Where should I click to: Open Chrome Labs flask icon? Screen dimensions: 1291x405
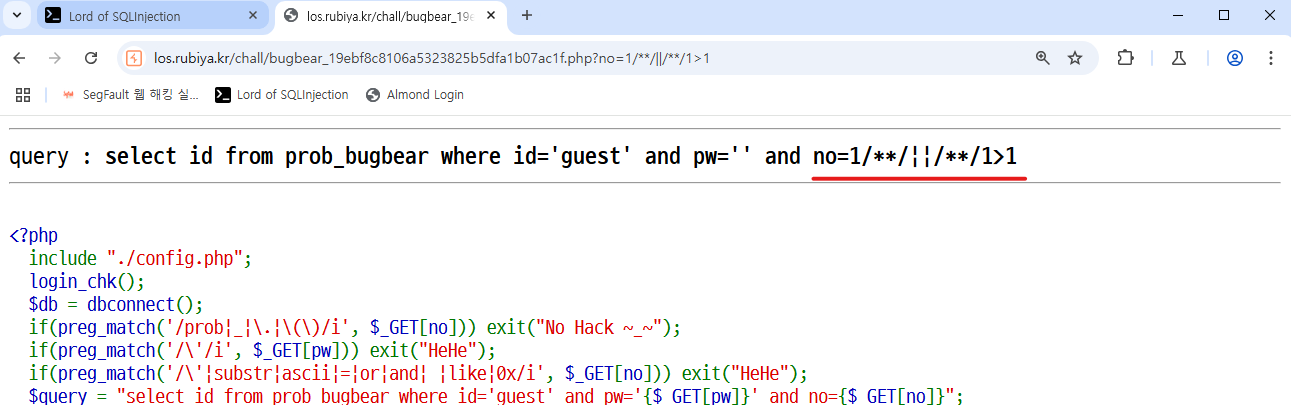pyautogui.click(x=1179, y=58)
